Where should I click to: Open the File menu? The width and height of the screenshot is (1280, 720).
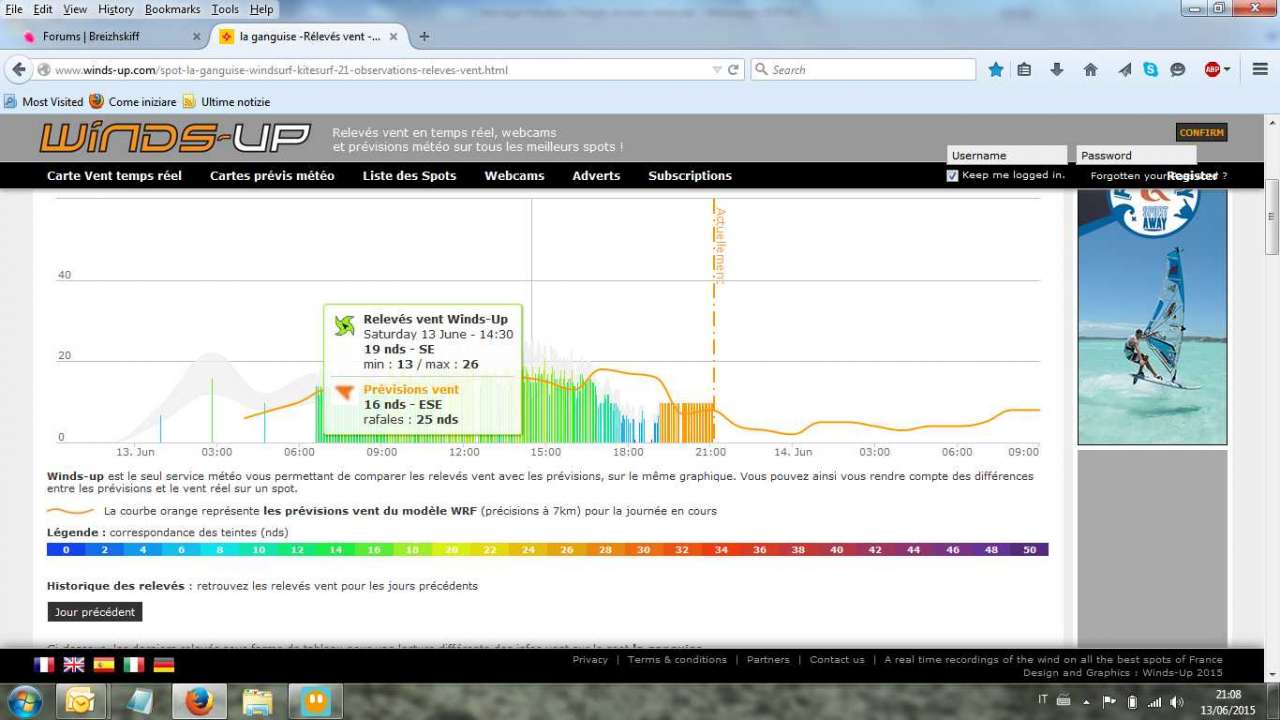(14, 9)
